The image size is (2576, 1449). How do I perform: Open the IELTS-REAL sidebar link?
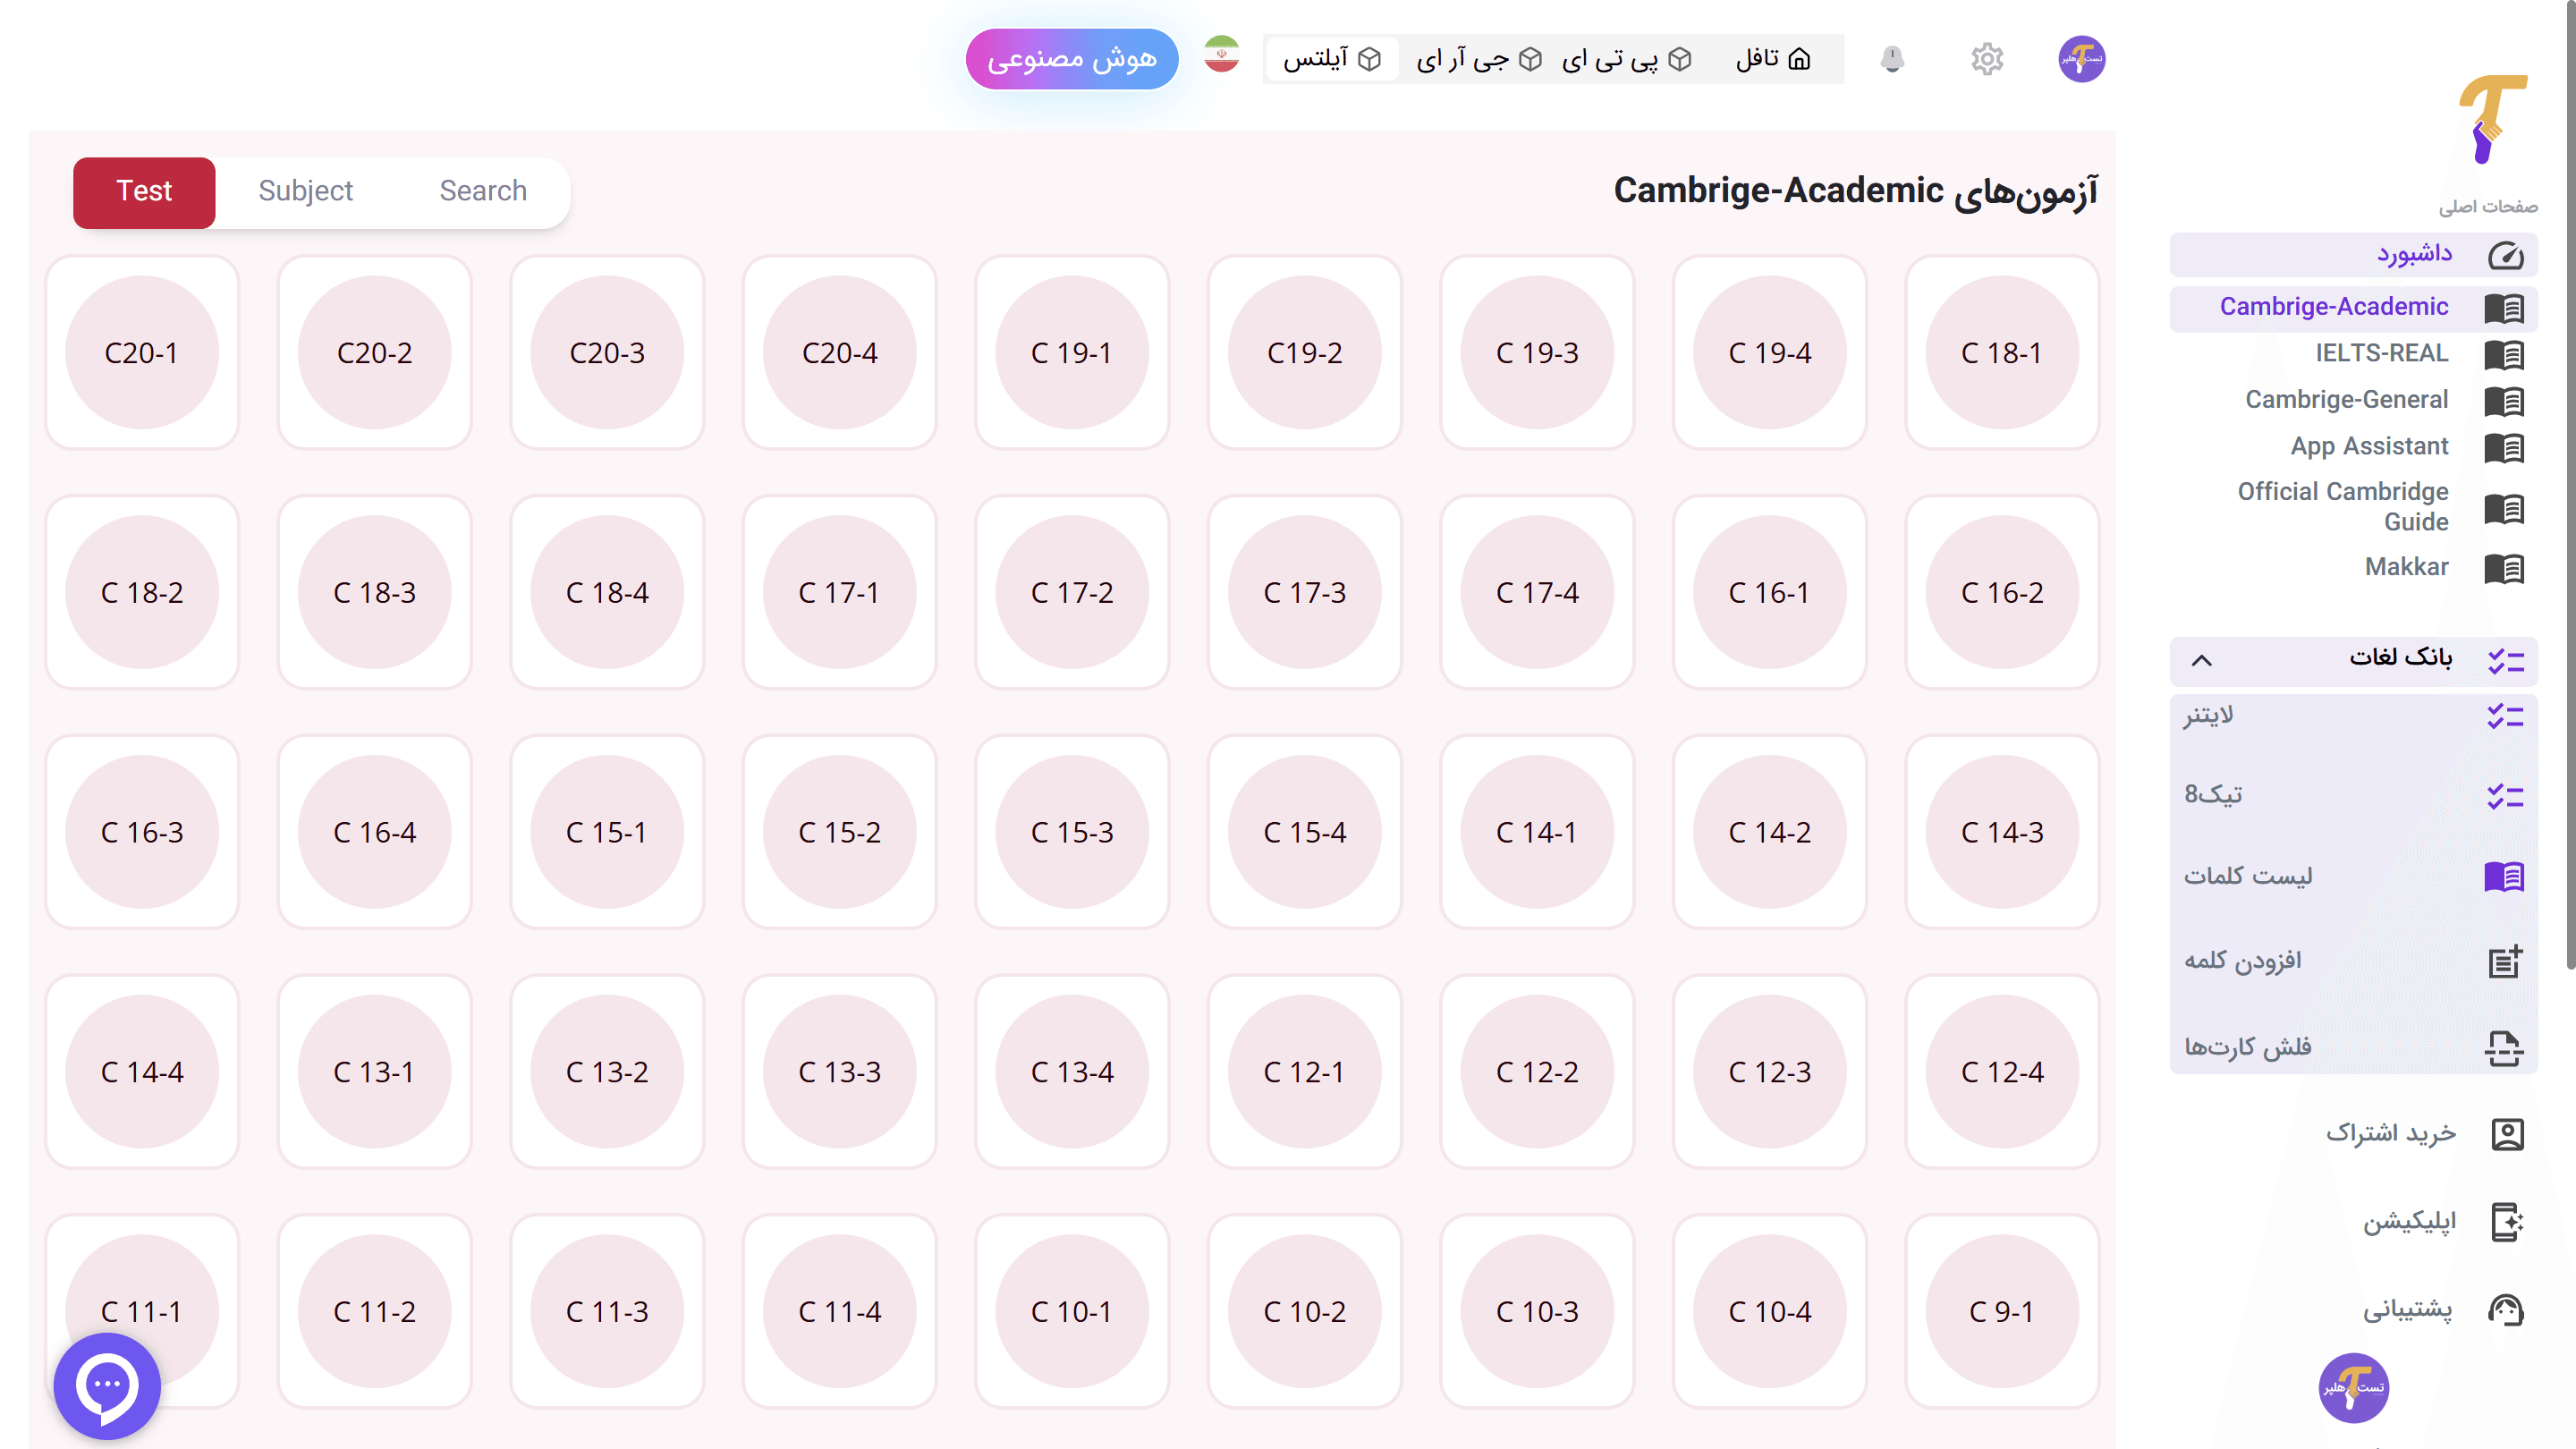[x=2381, y=353]
